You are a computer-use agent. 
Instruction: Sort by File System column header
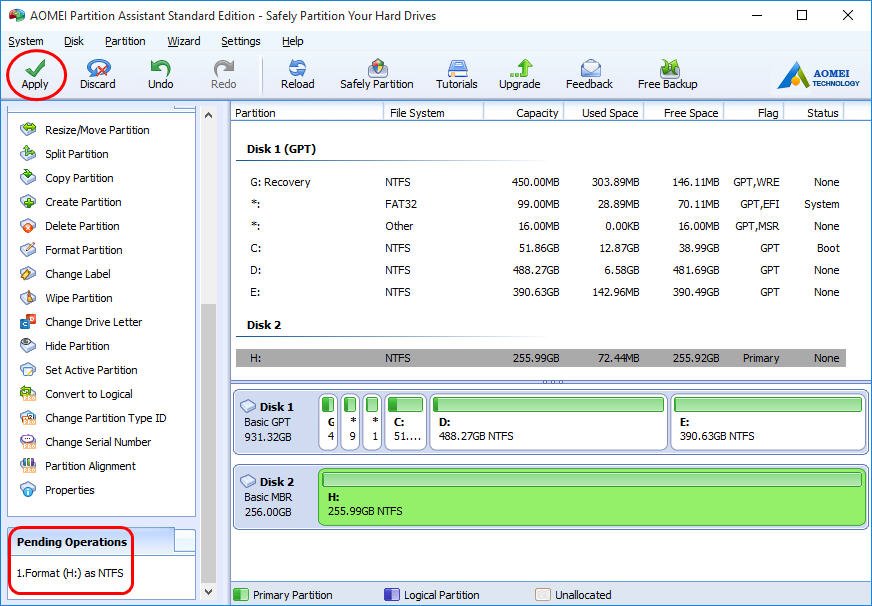click(434, 113)
